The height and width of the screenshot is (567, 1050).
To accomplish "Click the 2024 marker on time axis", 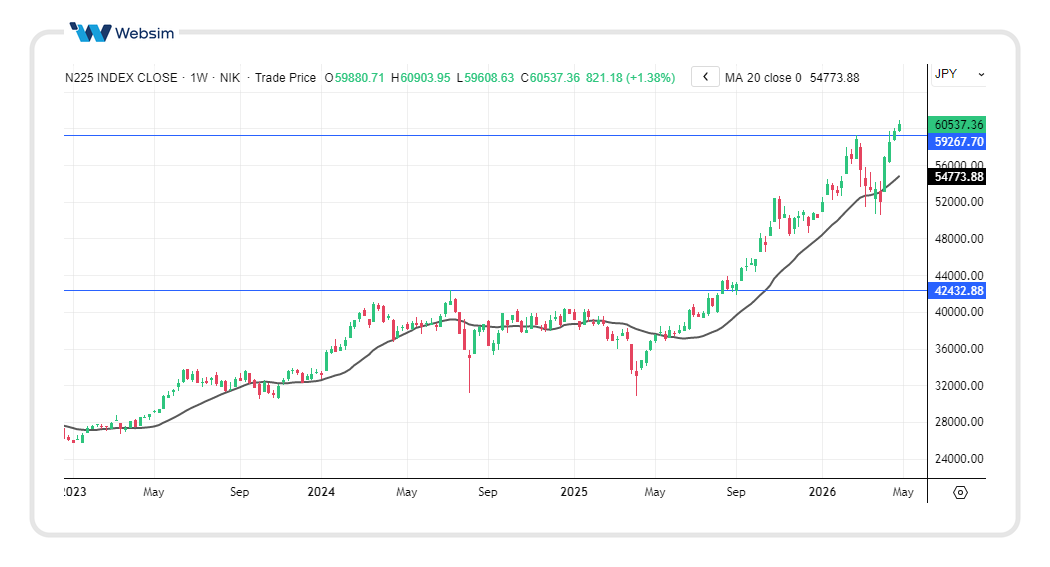I will (321, 492).
